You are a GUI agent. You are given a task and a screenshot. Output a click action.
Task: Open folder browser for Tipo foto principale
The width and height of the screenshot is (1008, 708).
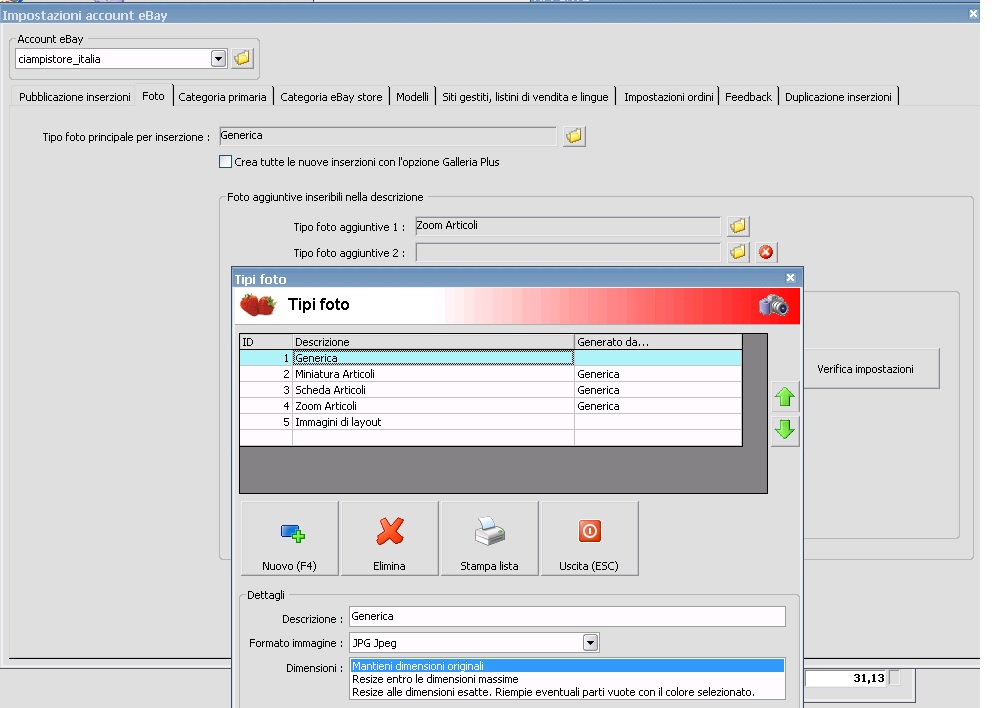tap(573, 136)
